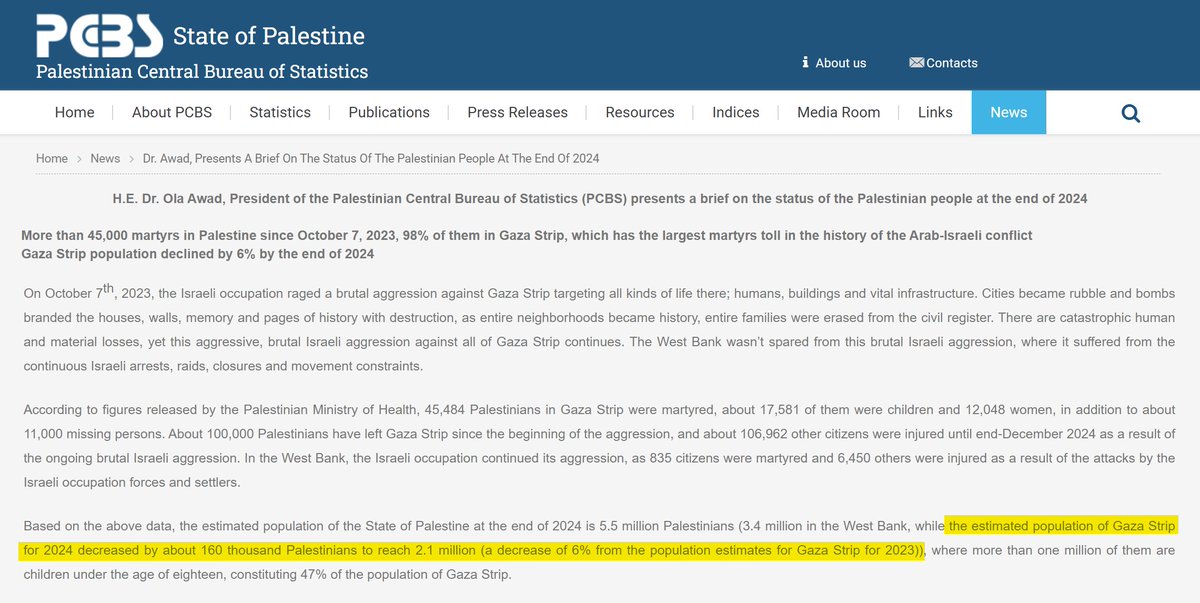Open the About PCBS menu
Viewport: 1200px width, 603px height.
pos(172,112)
